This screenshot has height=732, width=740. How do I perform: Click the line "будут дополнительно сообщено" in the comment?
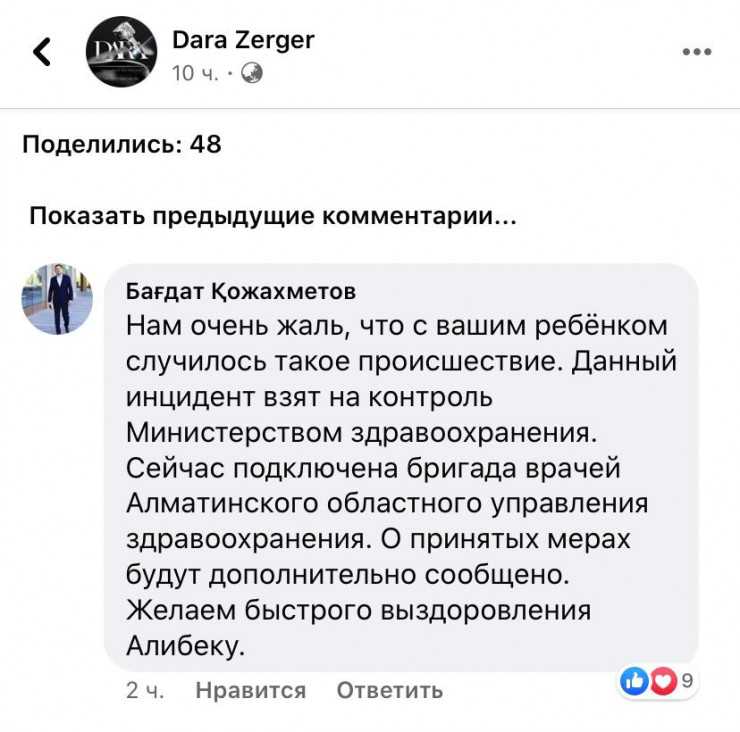[x=348, y=575]
